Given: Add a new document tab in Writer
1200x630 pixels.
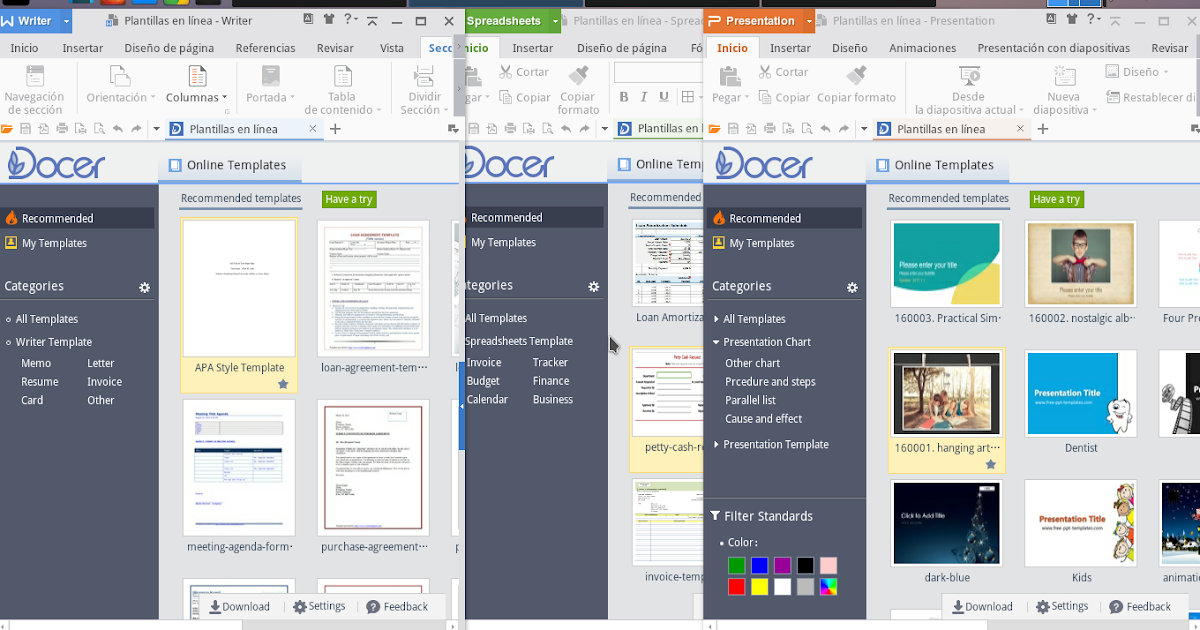Looking at the screenshot, I should tap(336, 129).
